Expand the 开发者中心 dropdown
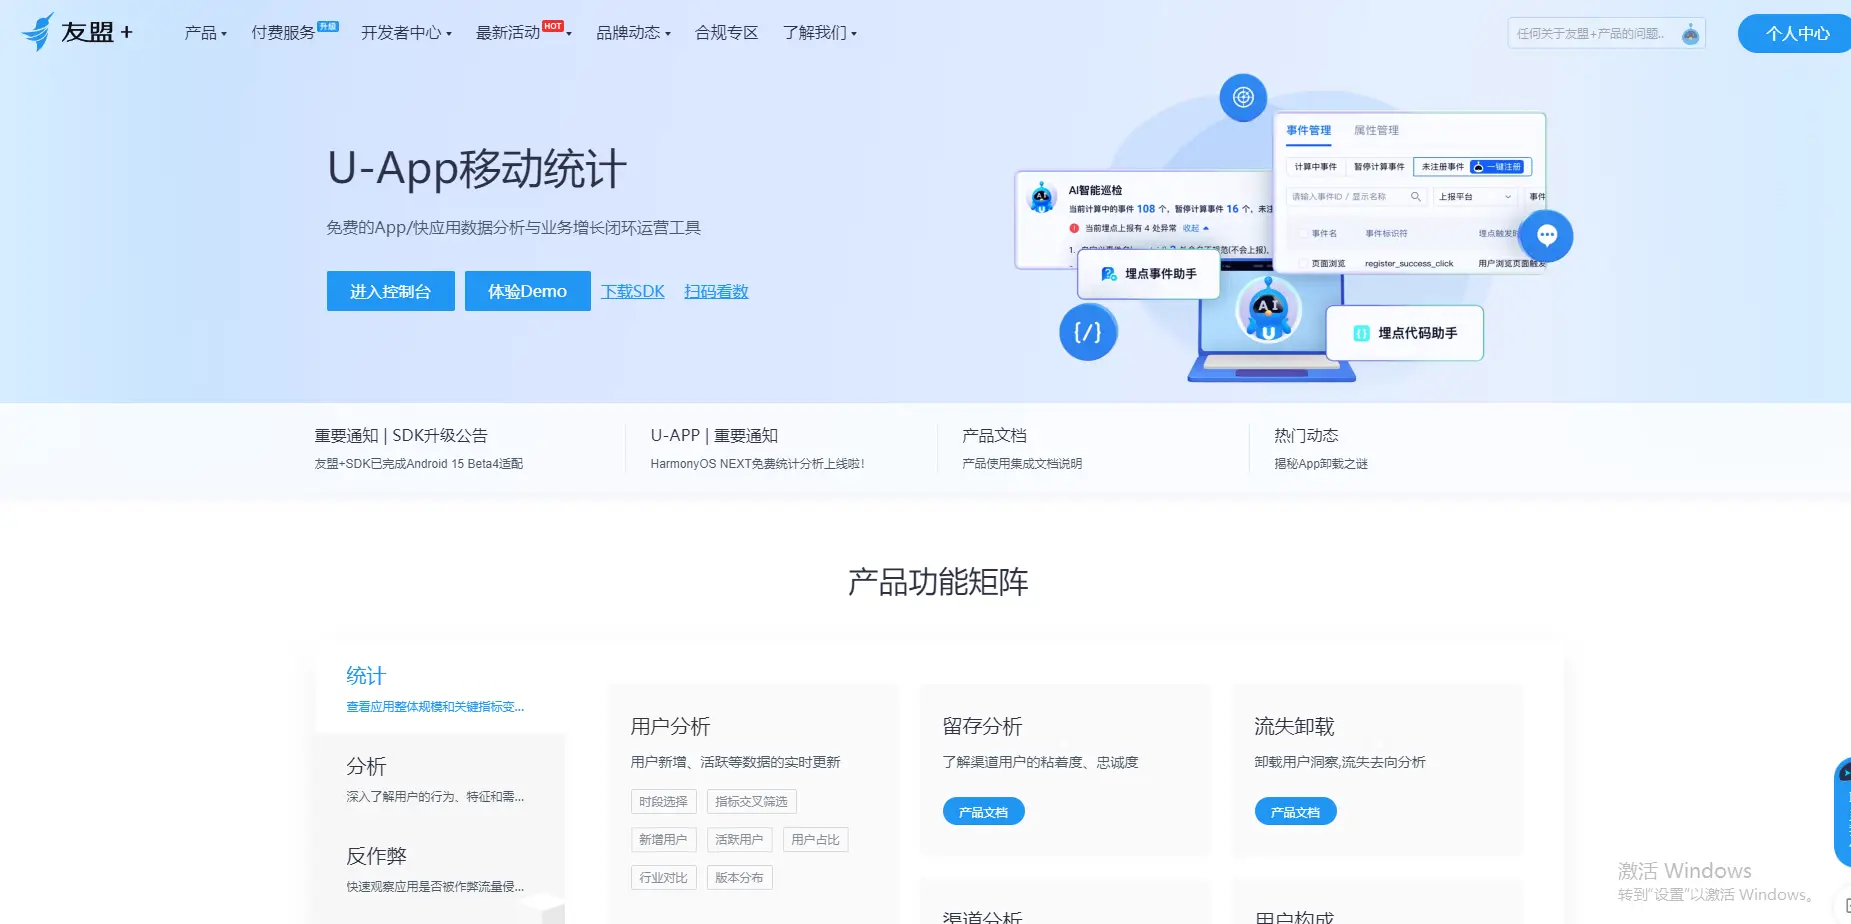This screenshot has width=1851, height=924. click(406, 33)
